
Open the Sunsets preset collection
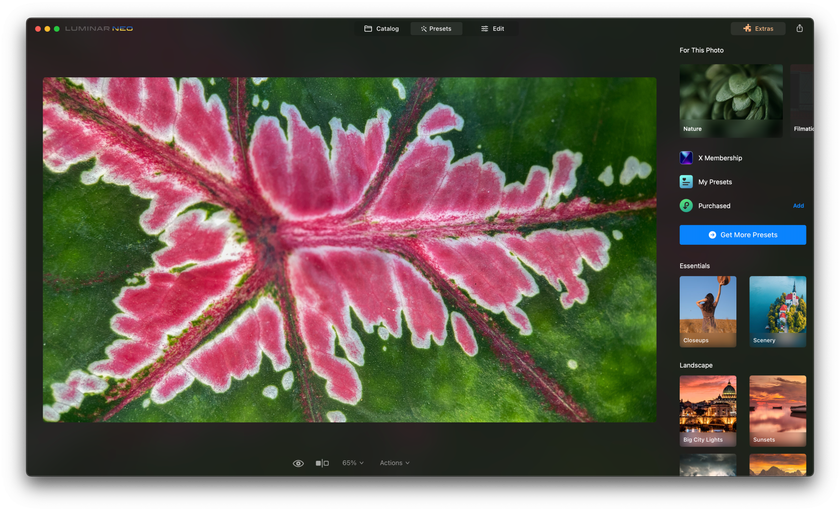coord(777,411)
